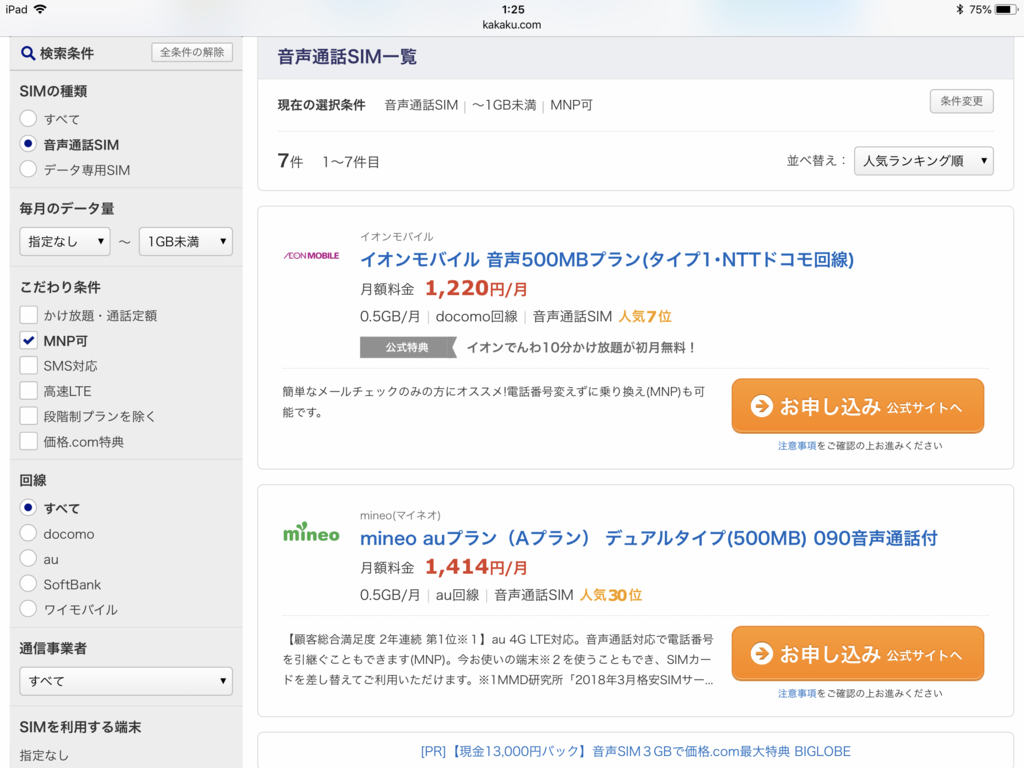Click the 1,220円/月 price text

(476, 288)
